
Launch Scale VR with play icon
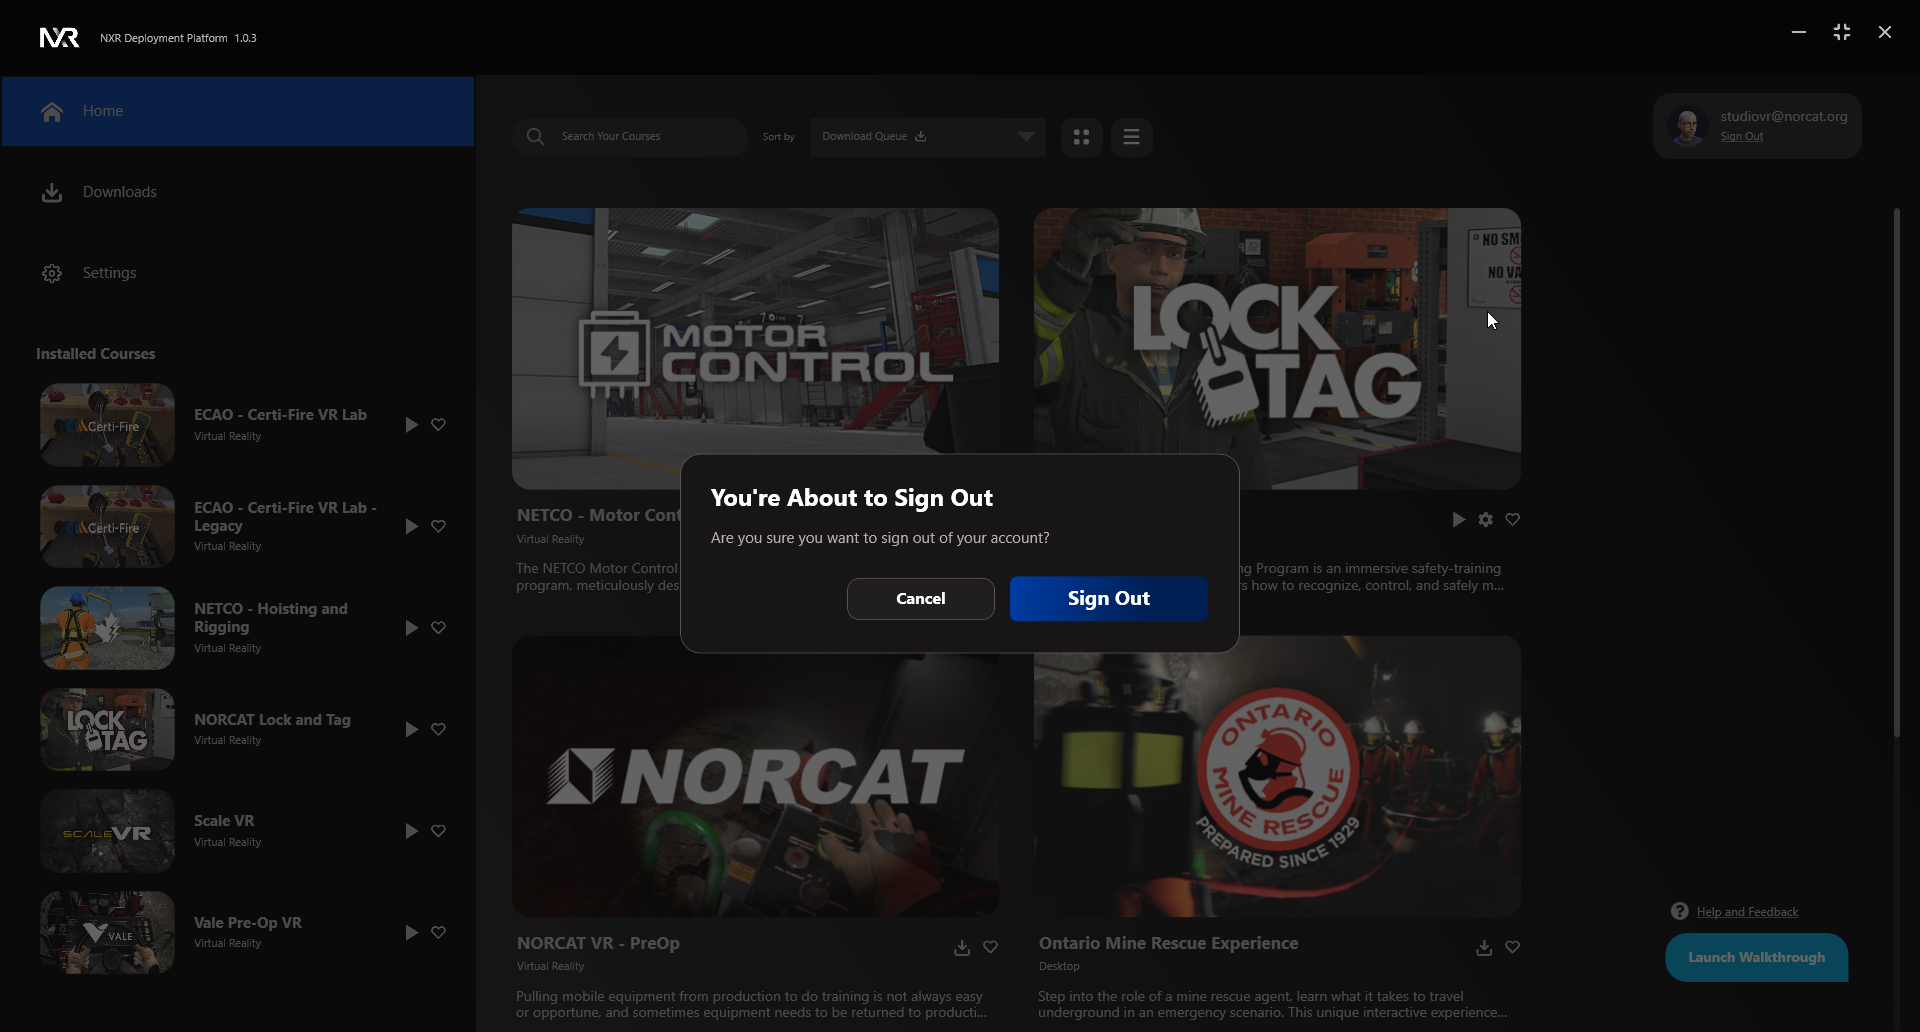[411, 831]
